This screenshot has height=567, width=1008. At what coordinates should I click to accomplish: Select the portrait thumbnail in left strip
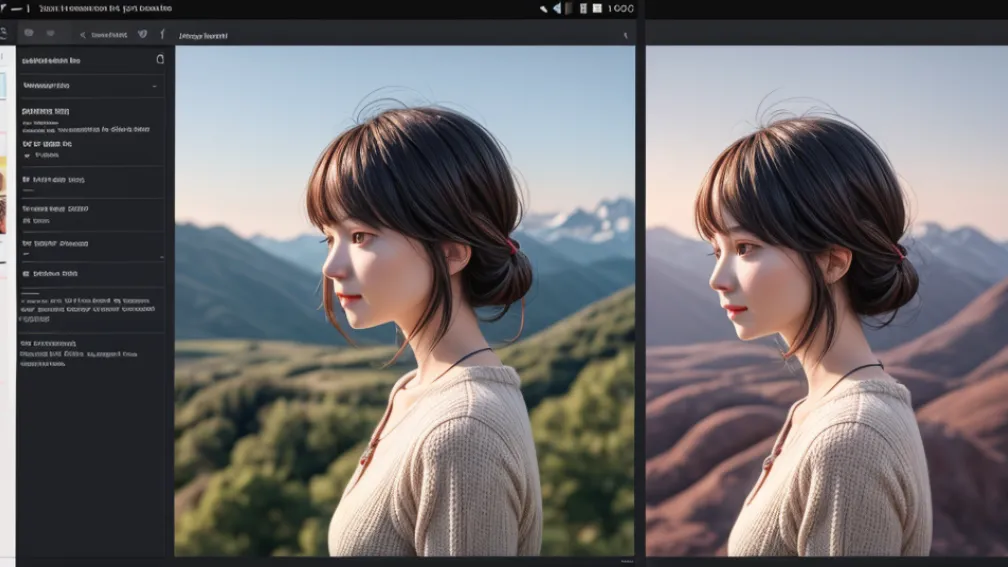click(3, 195)
